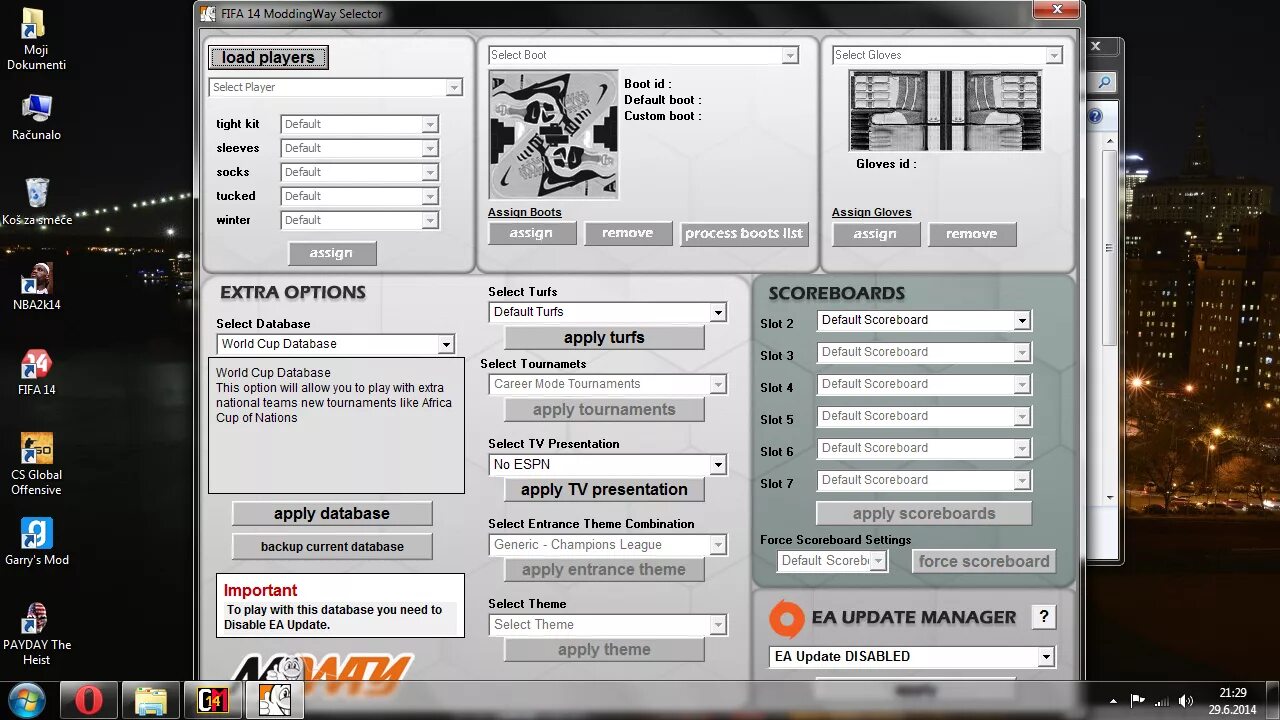
Task: Click remove under Assign Boots
Action: (628, 233)
